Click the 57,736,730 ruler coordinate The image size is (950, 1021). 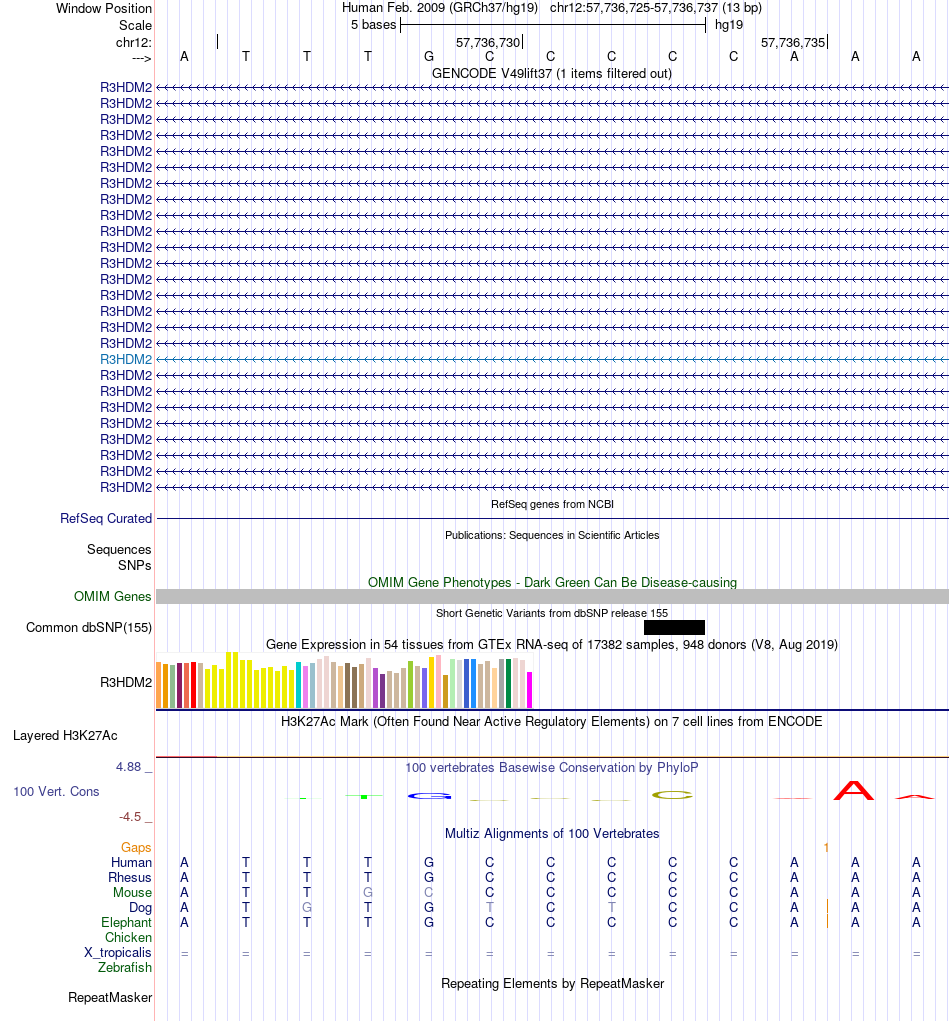pyautogui.click(x=488, y=43)
